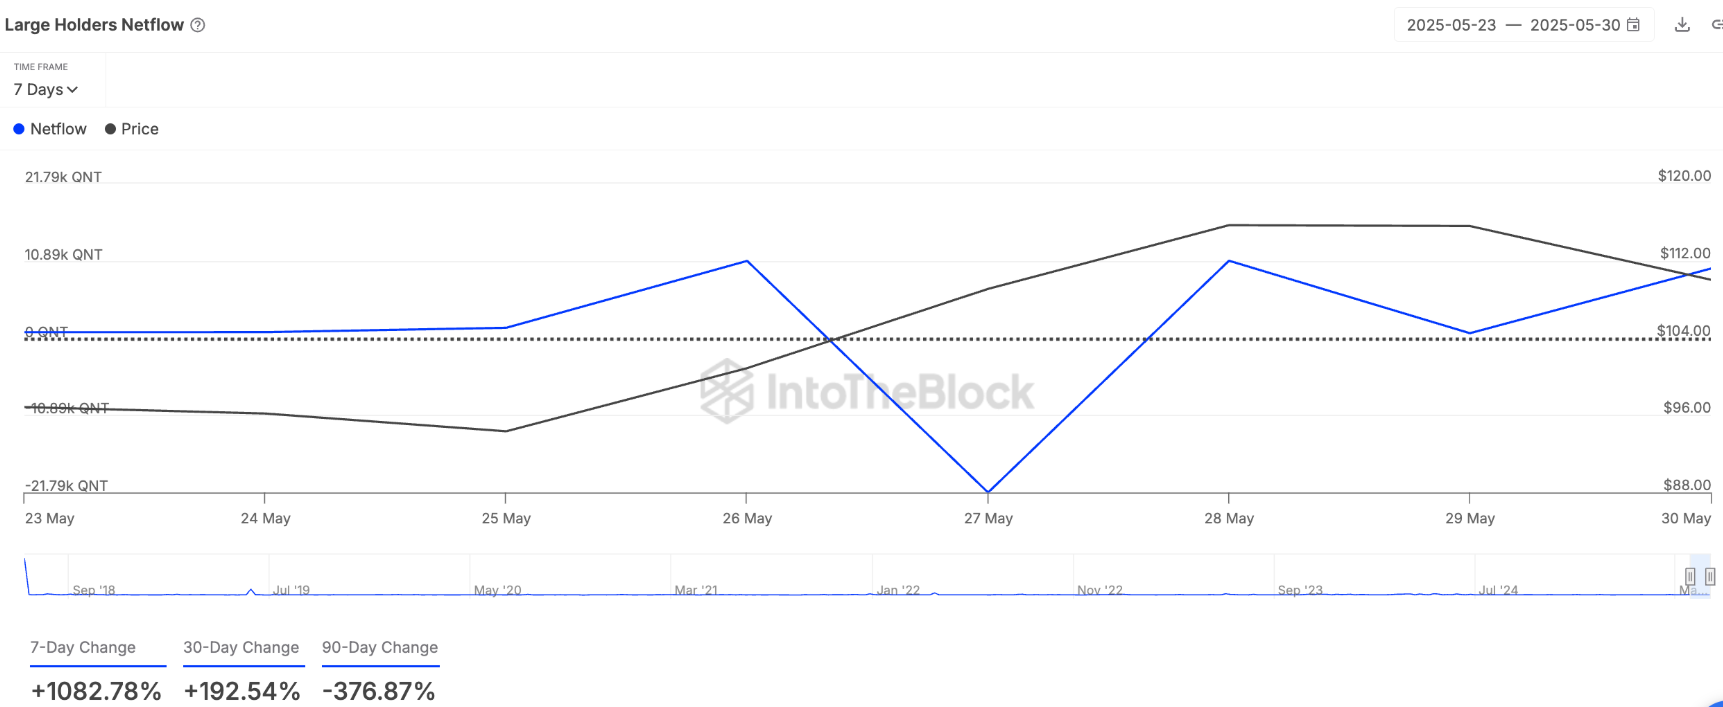Click the 27 May netflow low point
Image resolution: width=1723 pixels, height=707 pixels.
pos(988,492)
